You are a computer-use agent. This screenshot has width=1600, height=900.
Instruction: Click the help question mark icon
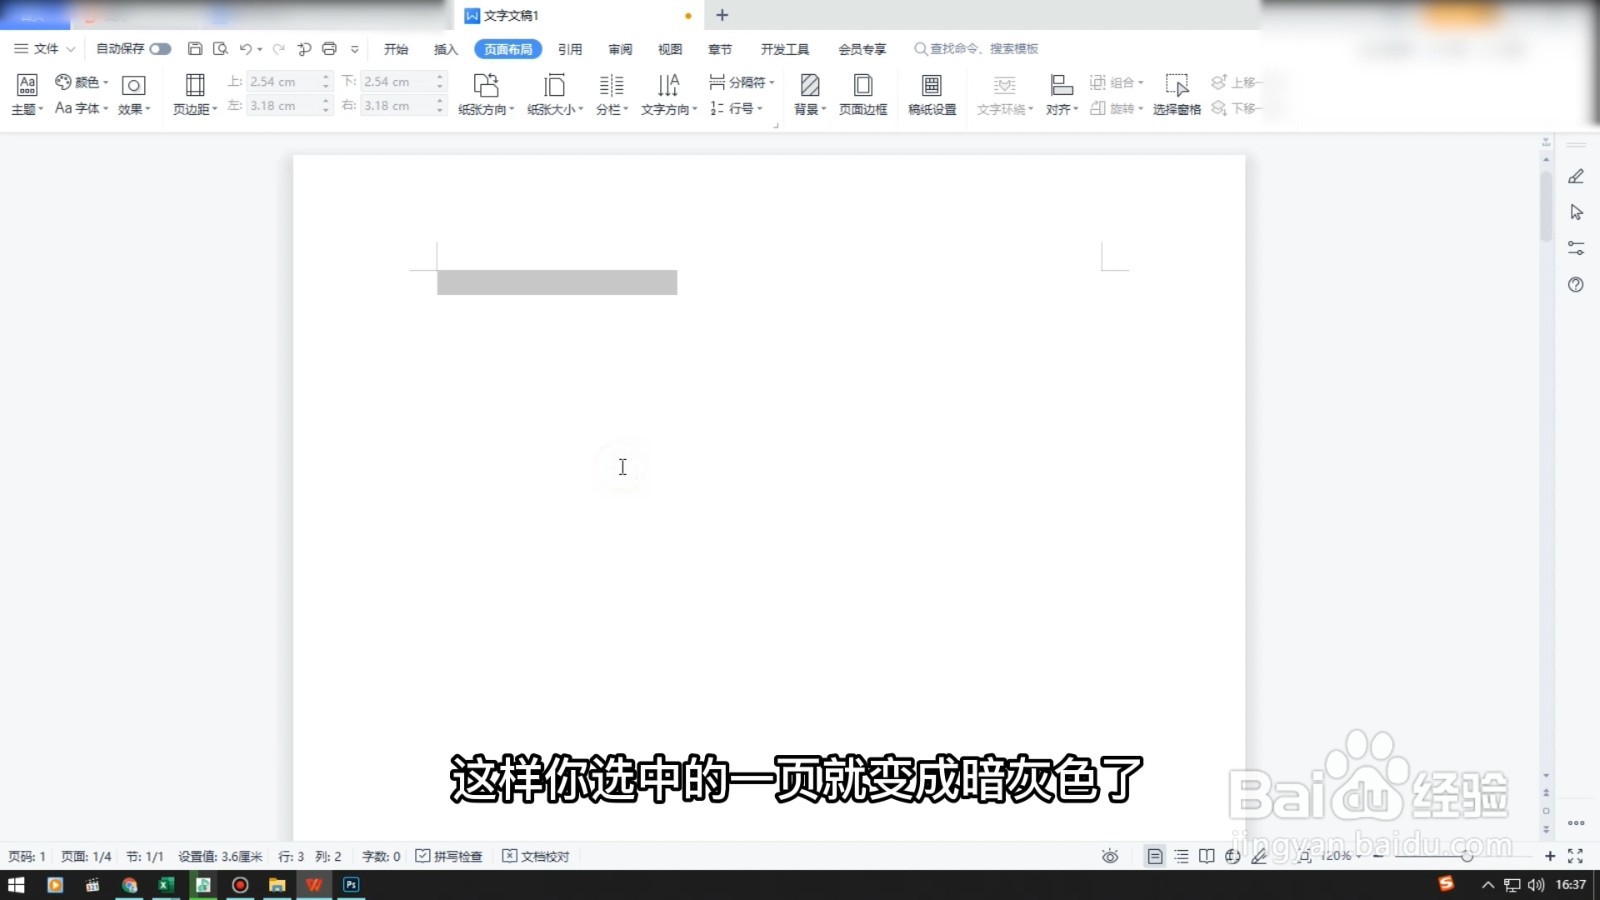[x=1576, y=285]
